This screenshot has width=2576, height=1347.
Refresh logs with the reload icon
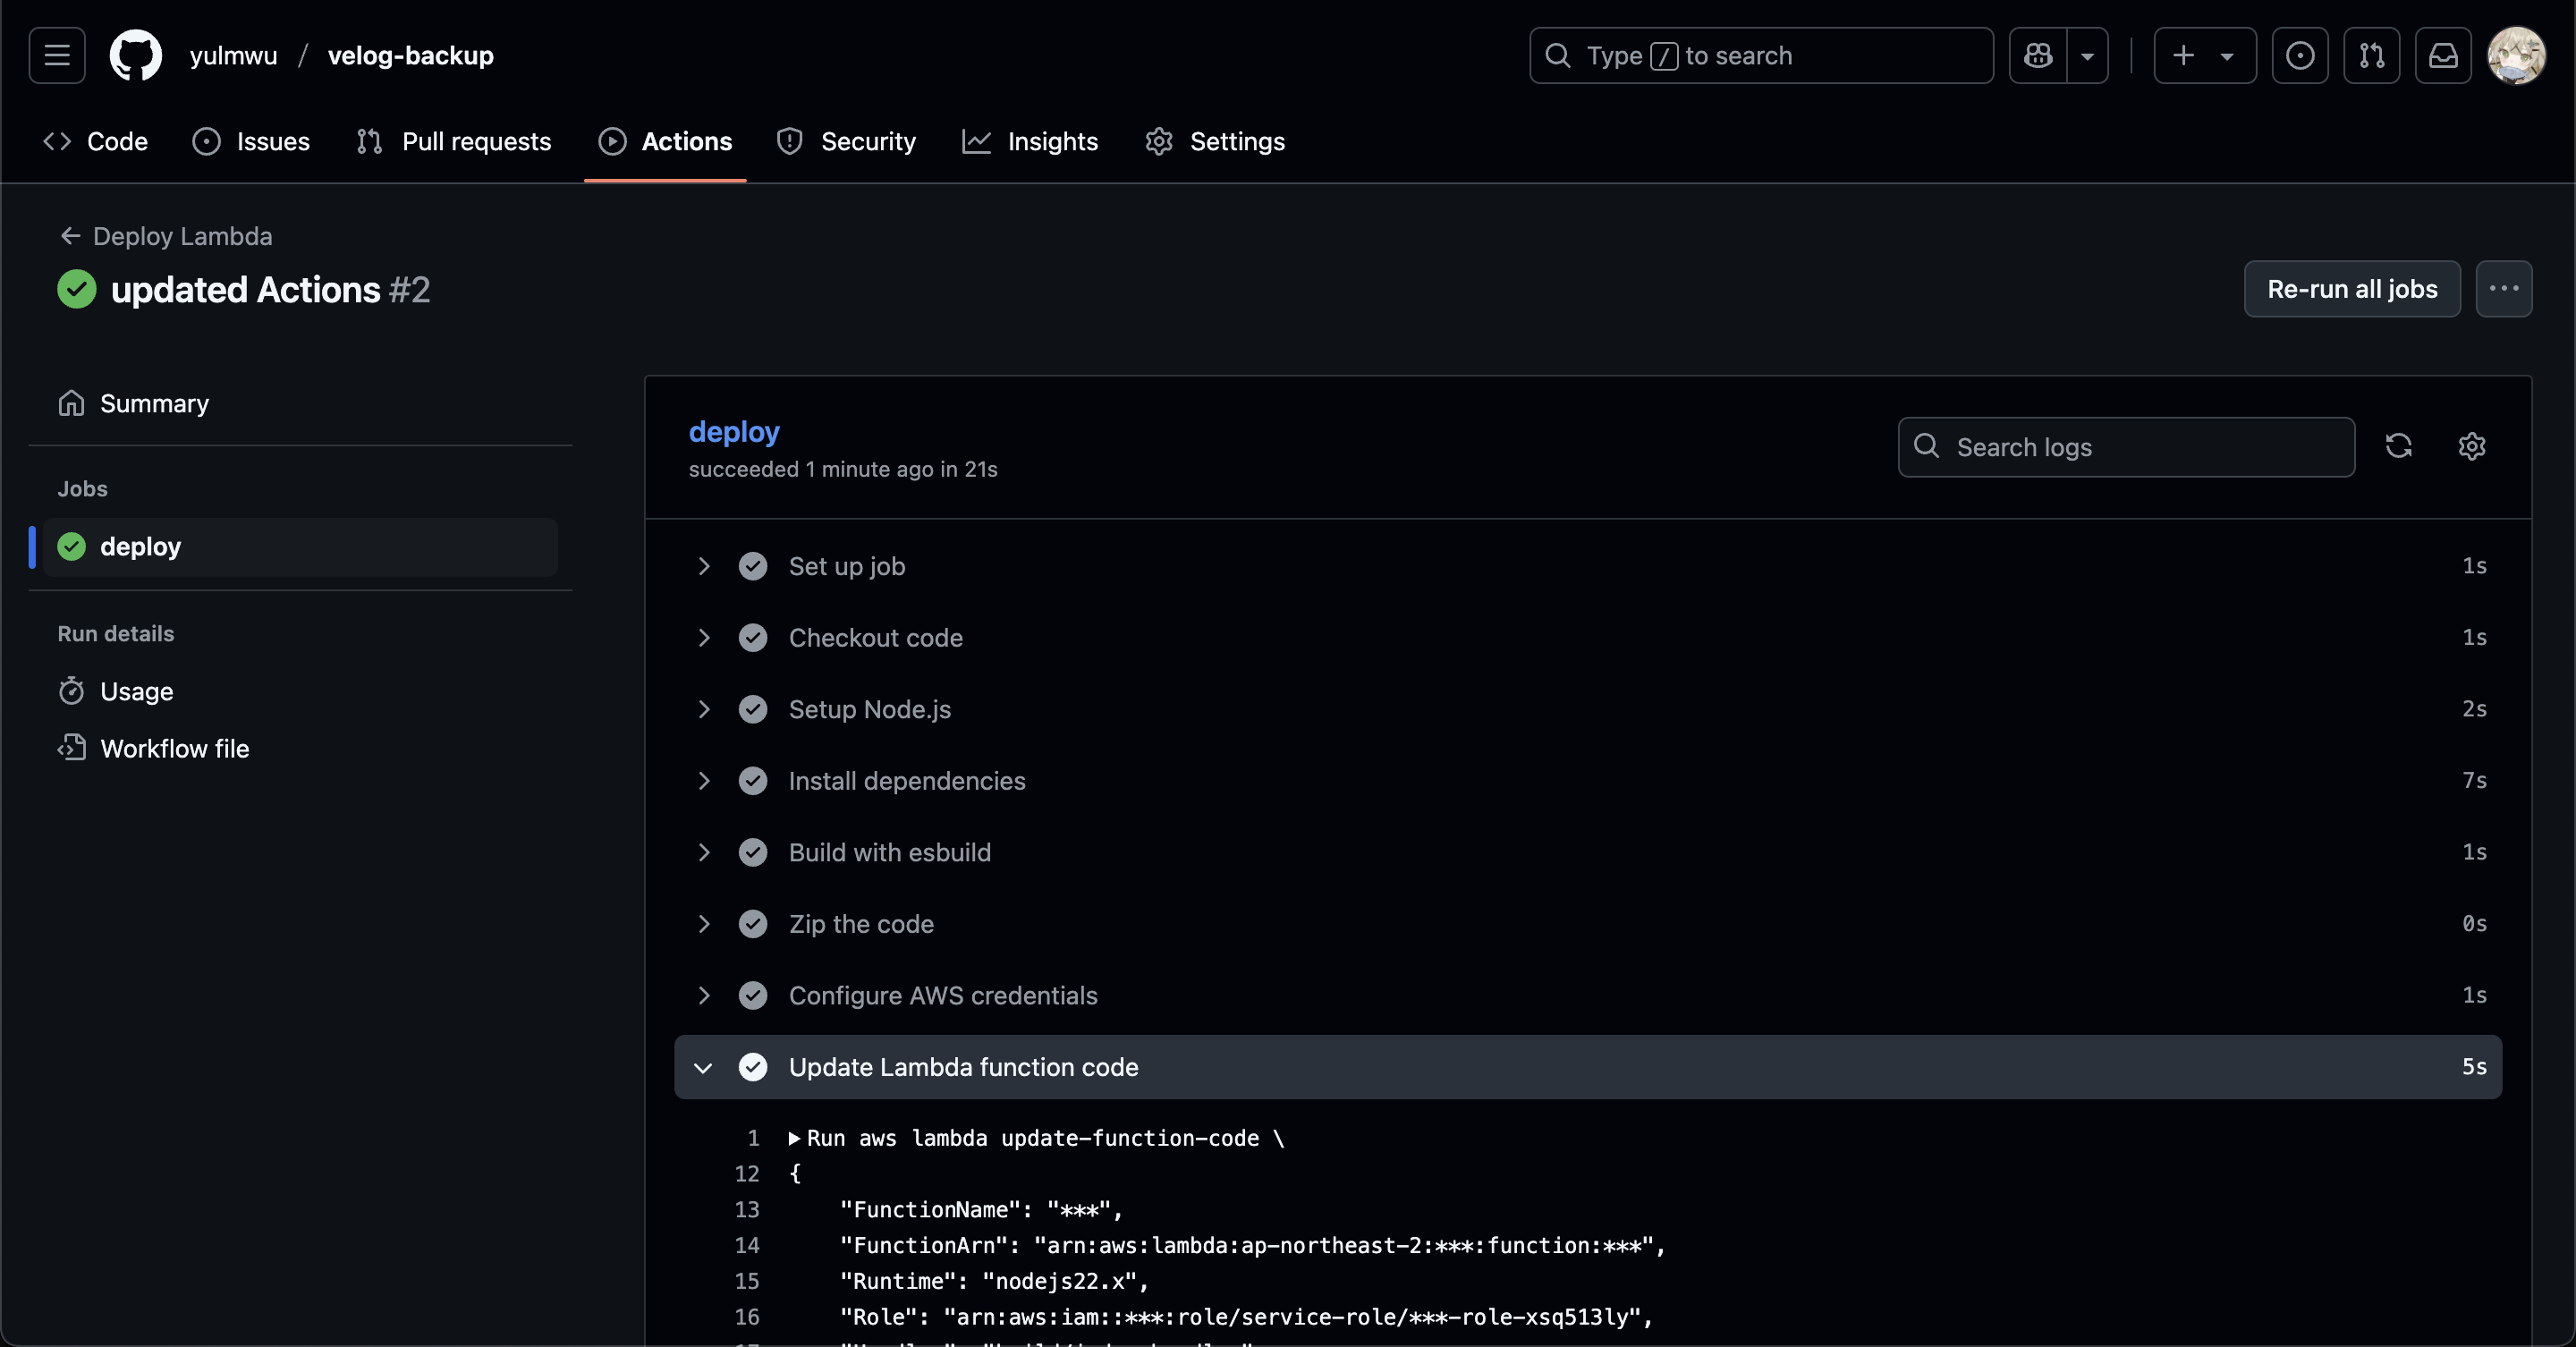2398,446
